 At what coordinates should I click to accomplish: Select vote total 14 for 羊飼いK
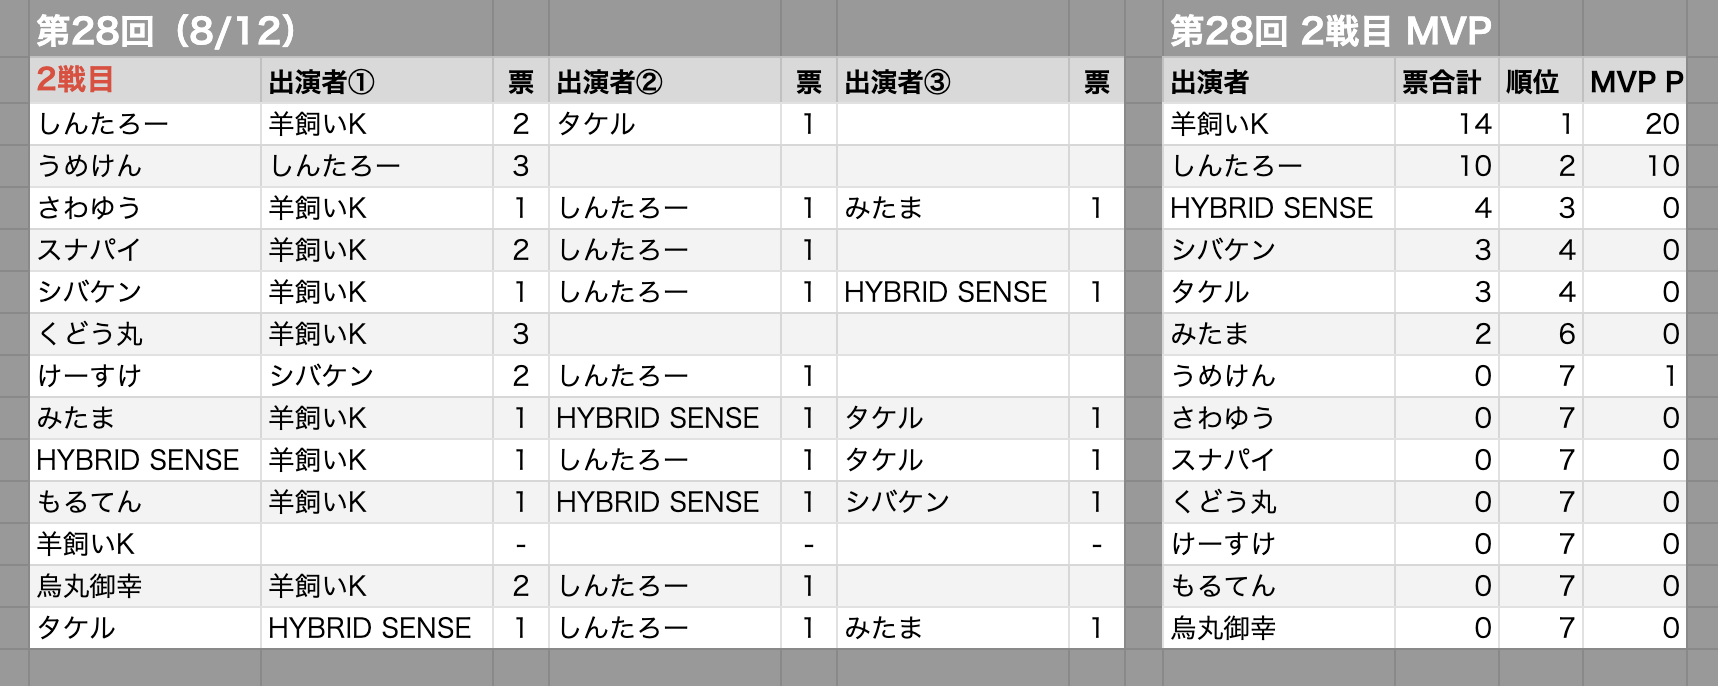coord(1446,124)
